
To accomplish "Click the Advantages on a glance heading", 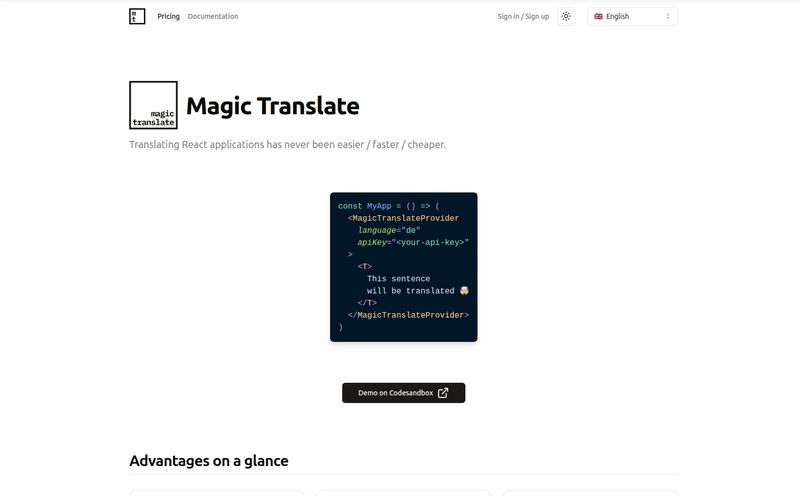I will (x=209, y=461).
